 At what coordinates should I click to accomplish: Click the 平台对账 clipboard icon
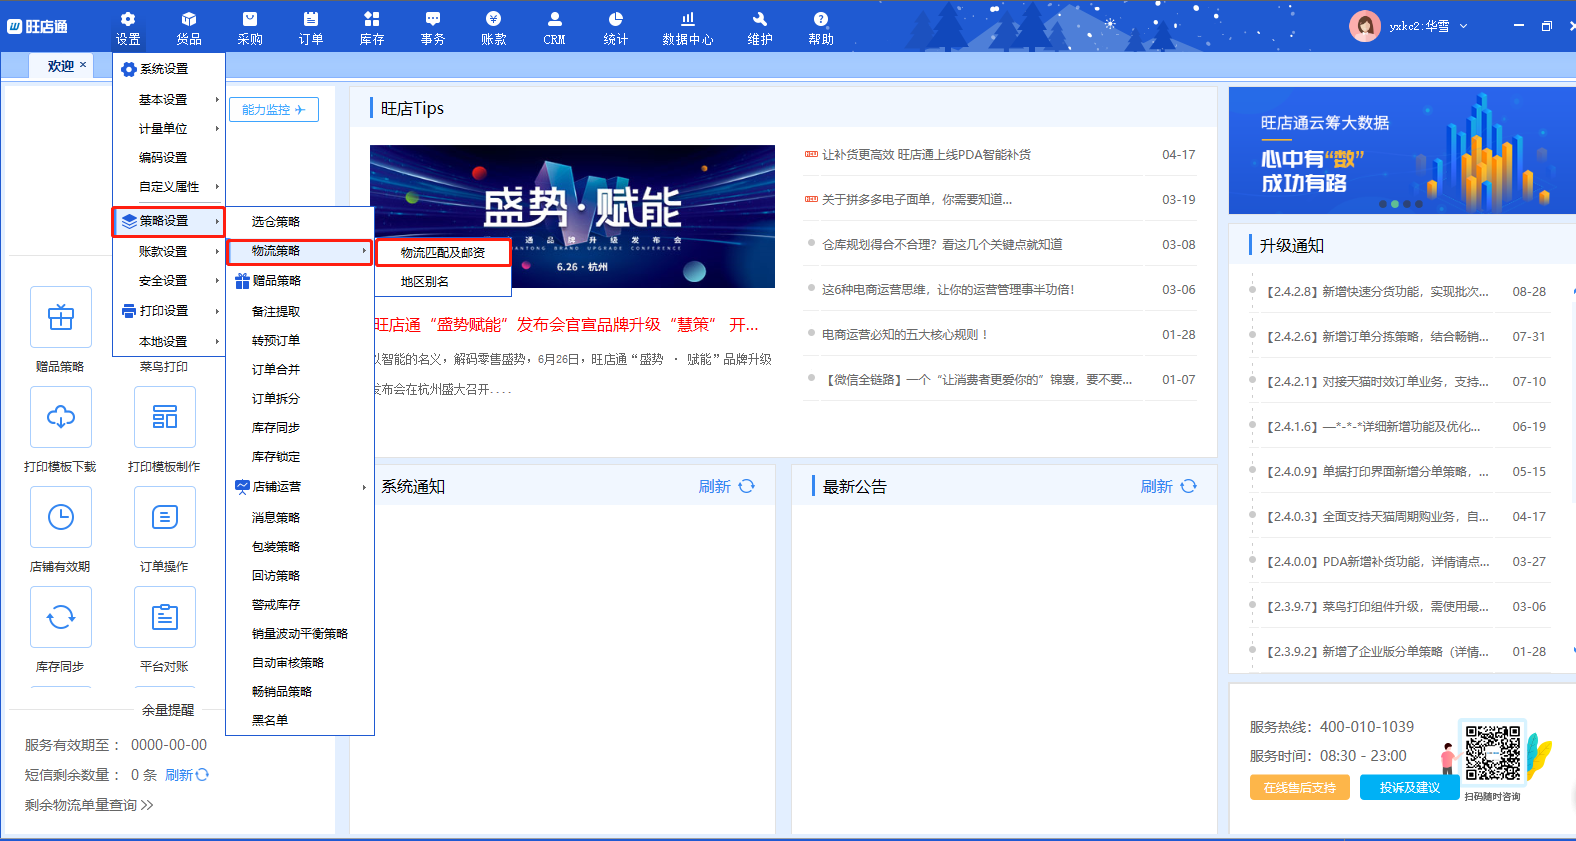tap(165, 617)
